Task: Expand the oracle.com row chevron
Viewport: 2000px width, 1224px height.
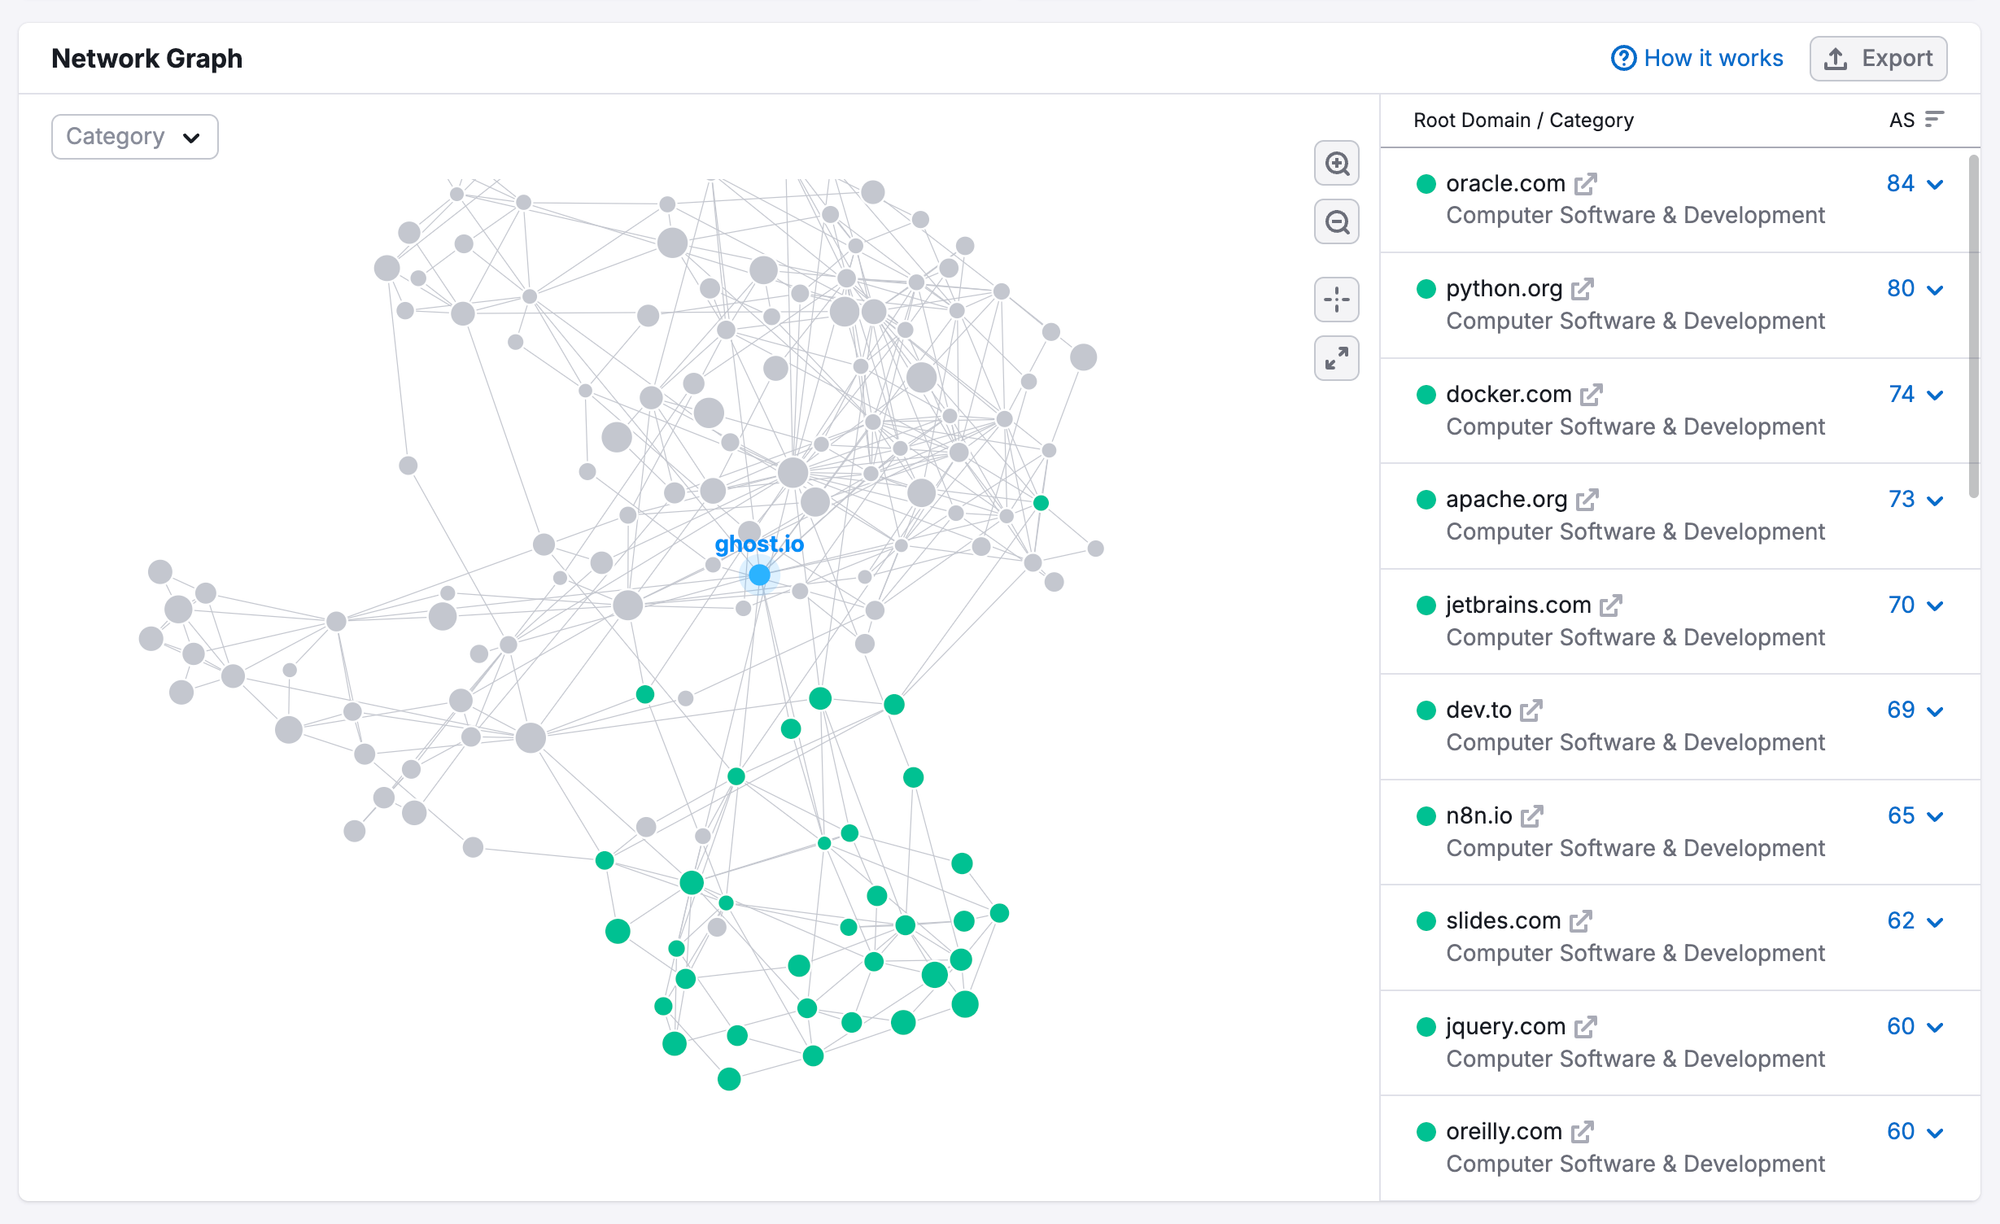Action: [1935, 184]
